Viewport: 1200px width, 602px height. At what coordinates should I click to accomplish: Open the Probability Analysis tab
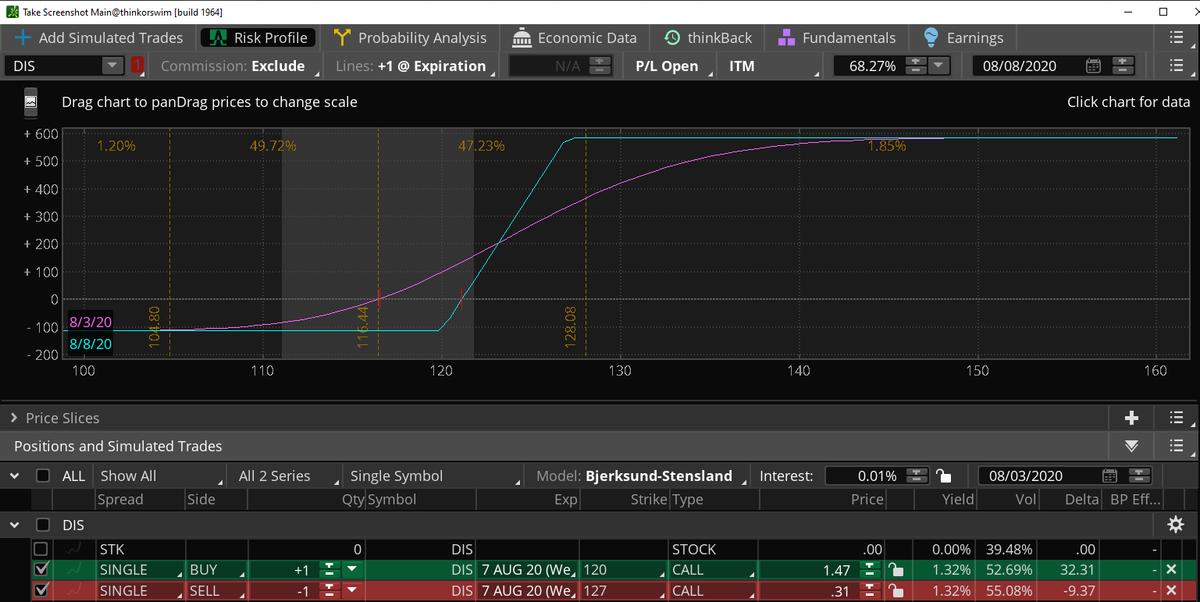point(410,38)
